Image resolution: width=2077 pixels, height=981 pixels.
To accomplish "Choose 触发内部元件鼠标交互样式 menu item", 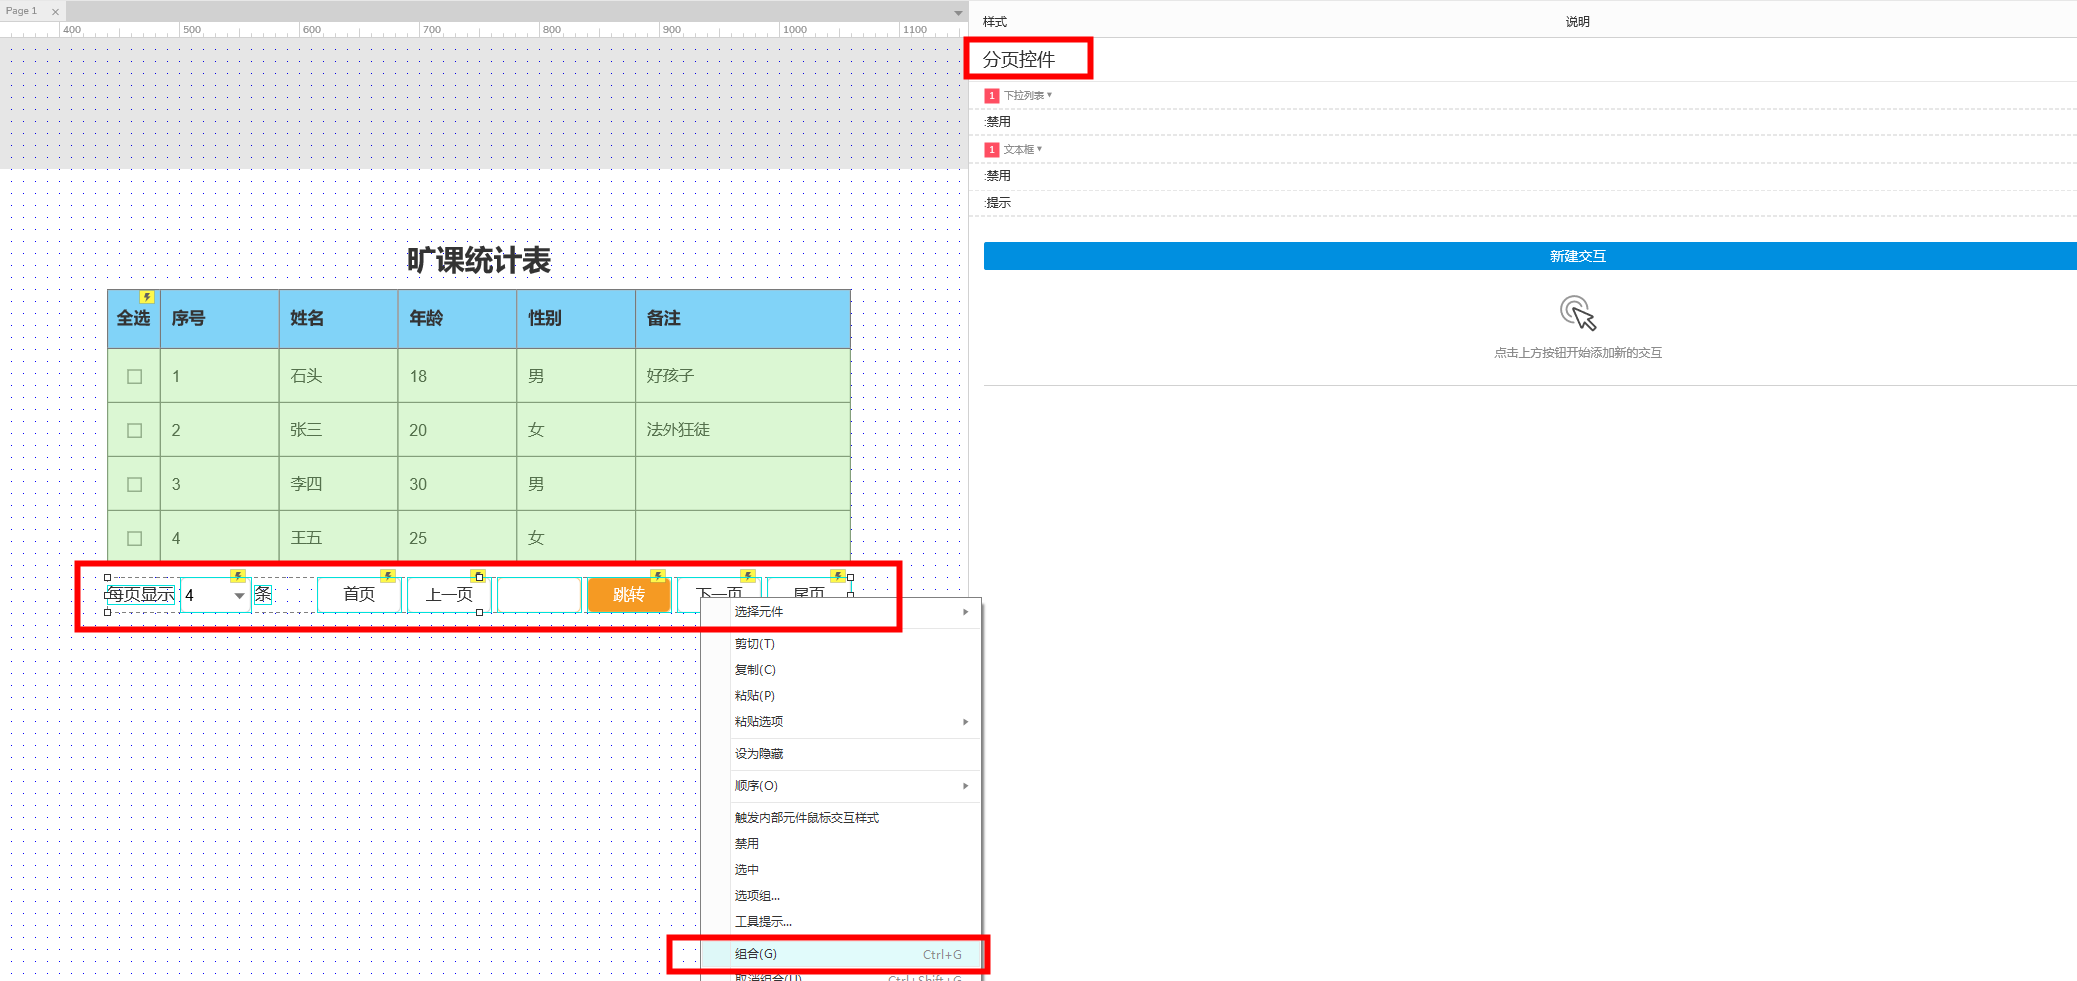I will point(841,818).
